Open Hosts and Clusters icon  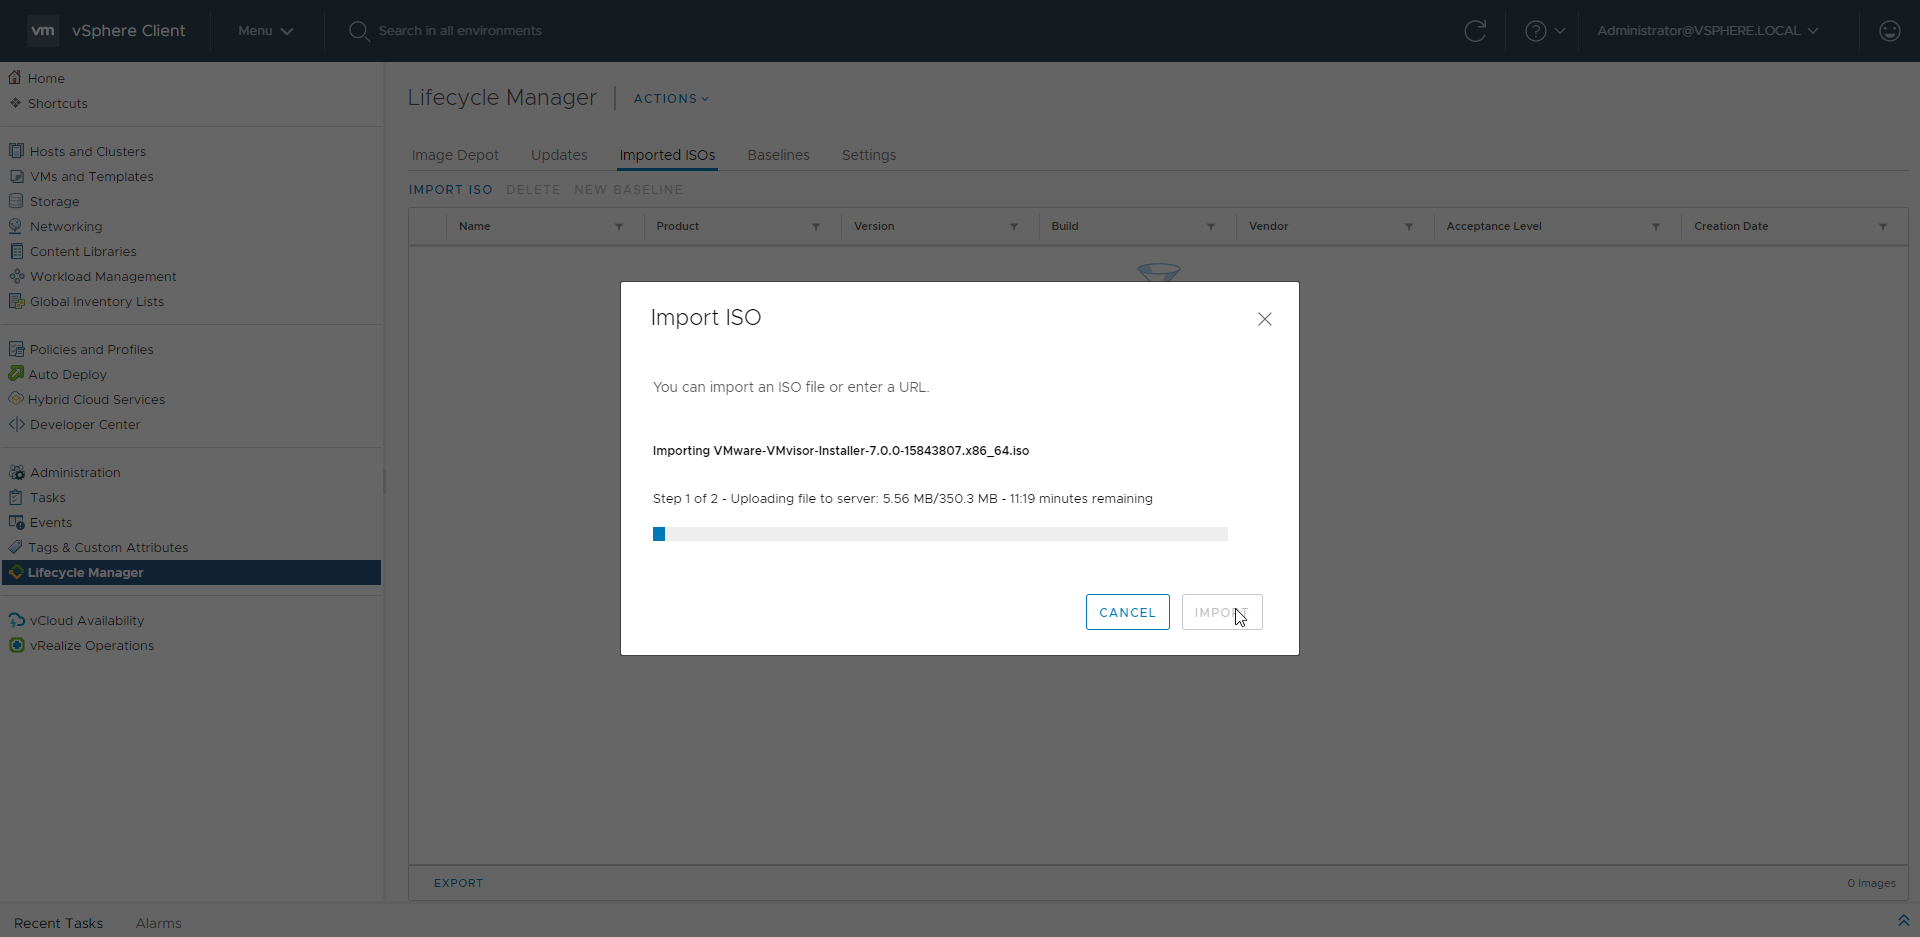pos(16,151)
